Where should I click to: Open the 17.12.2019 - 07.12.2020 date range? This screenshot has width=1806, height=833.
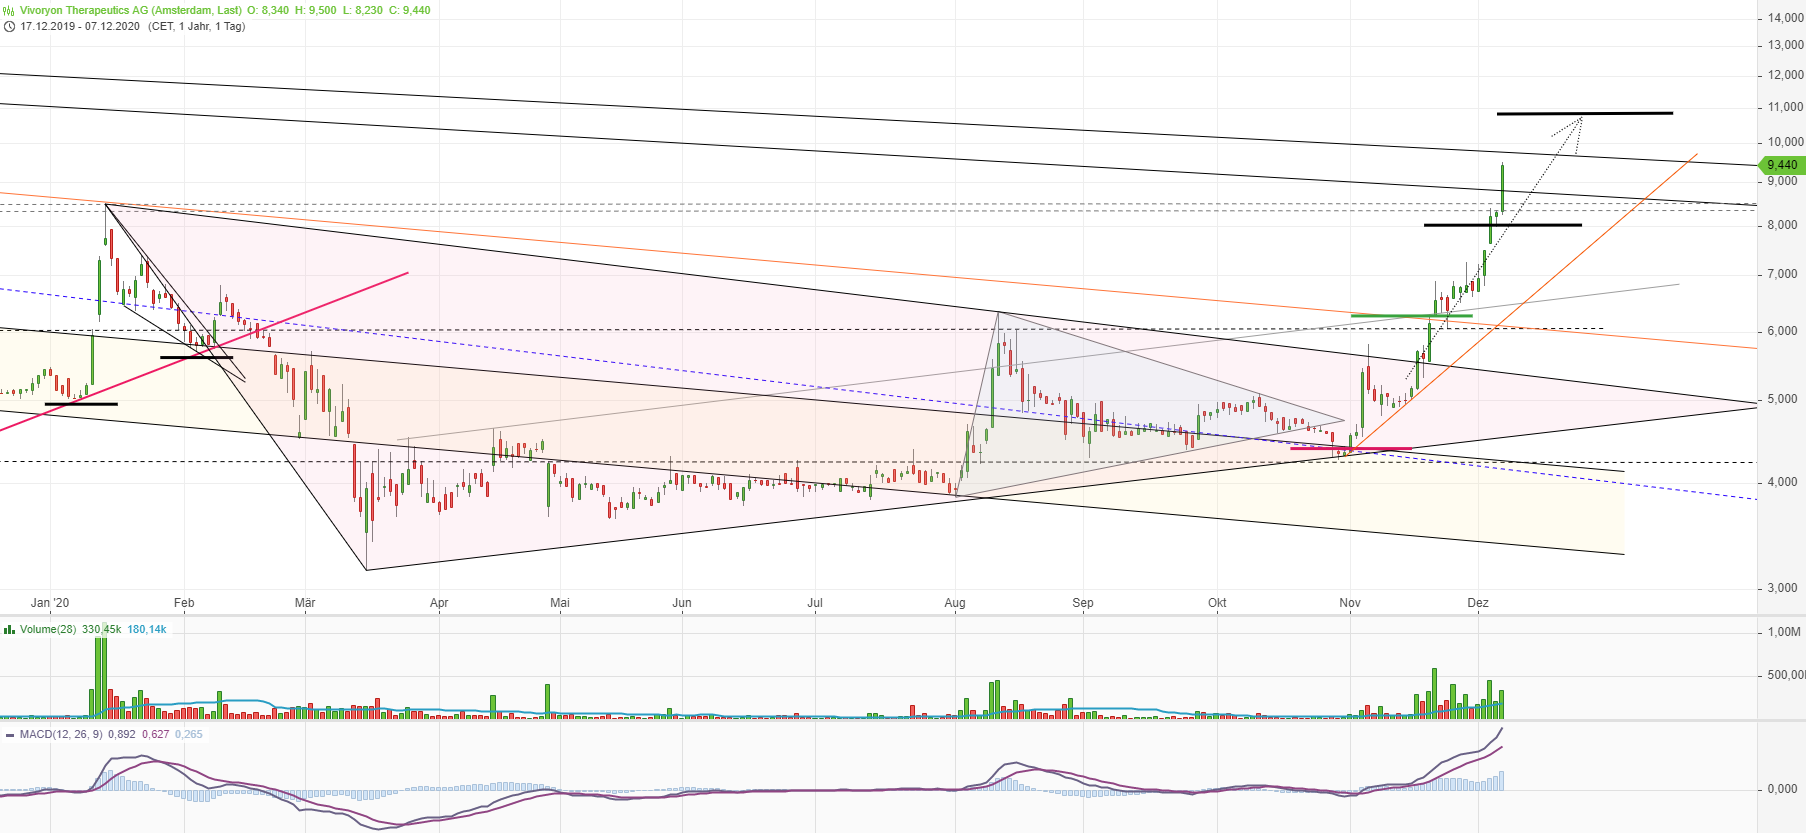(80, 26)
